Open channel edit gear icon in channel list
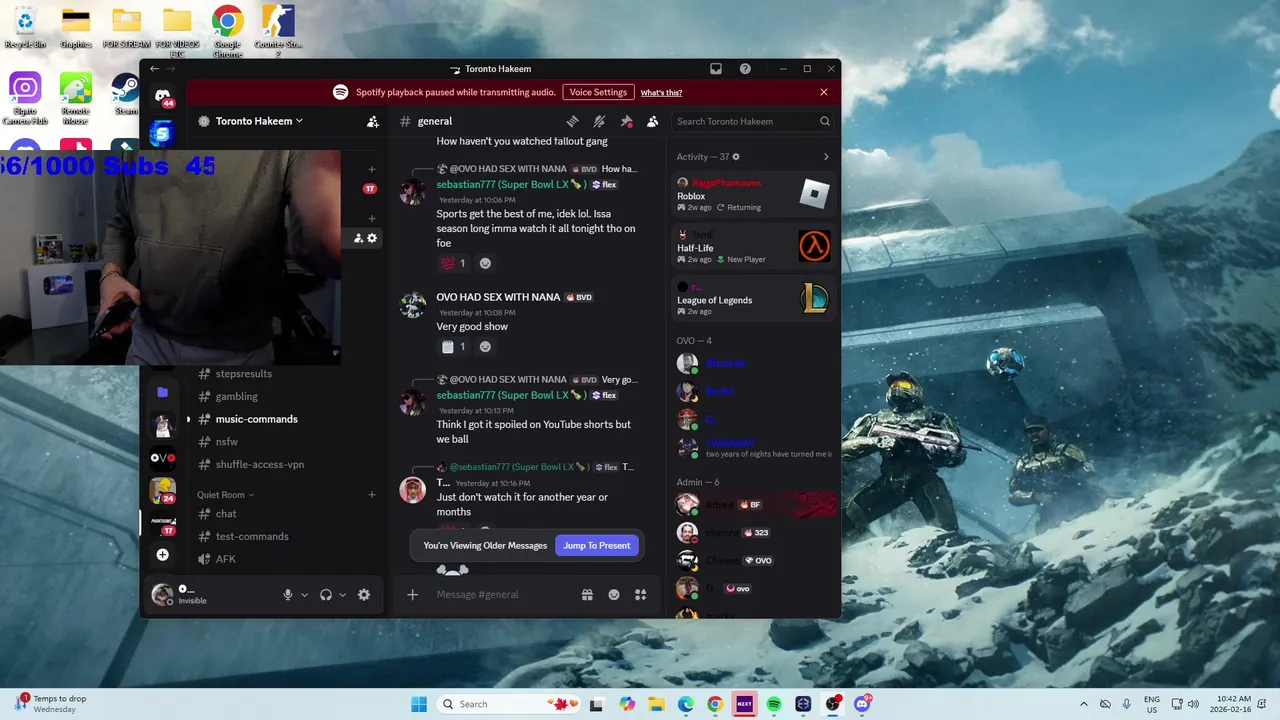The image size is (1280, 720). (x=373, y=238)
